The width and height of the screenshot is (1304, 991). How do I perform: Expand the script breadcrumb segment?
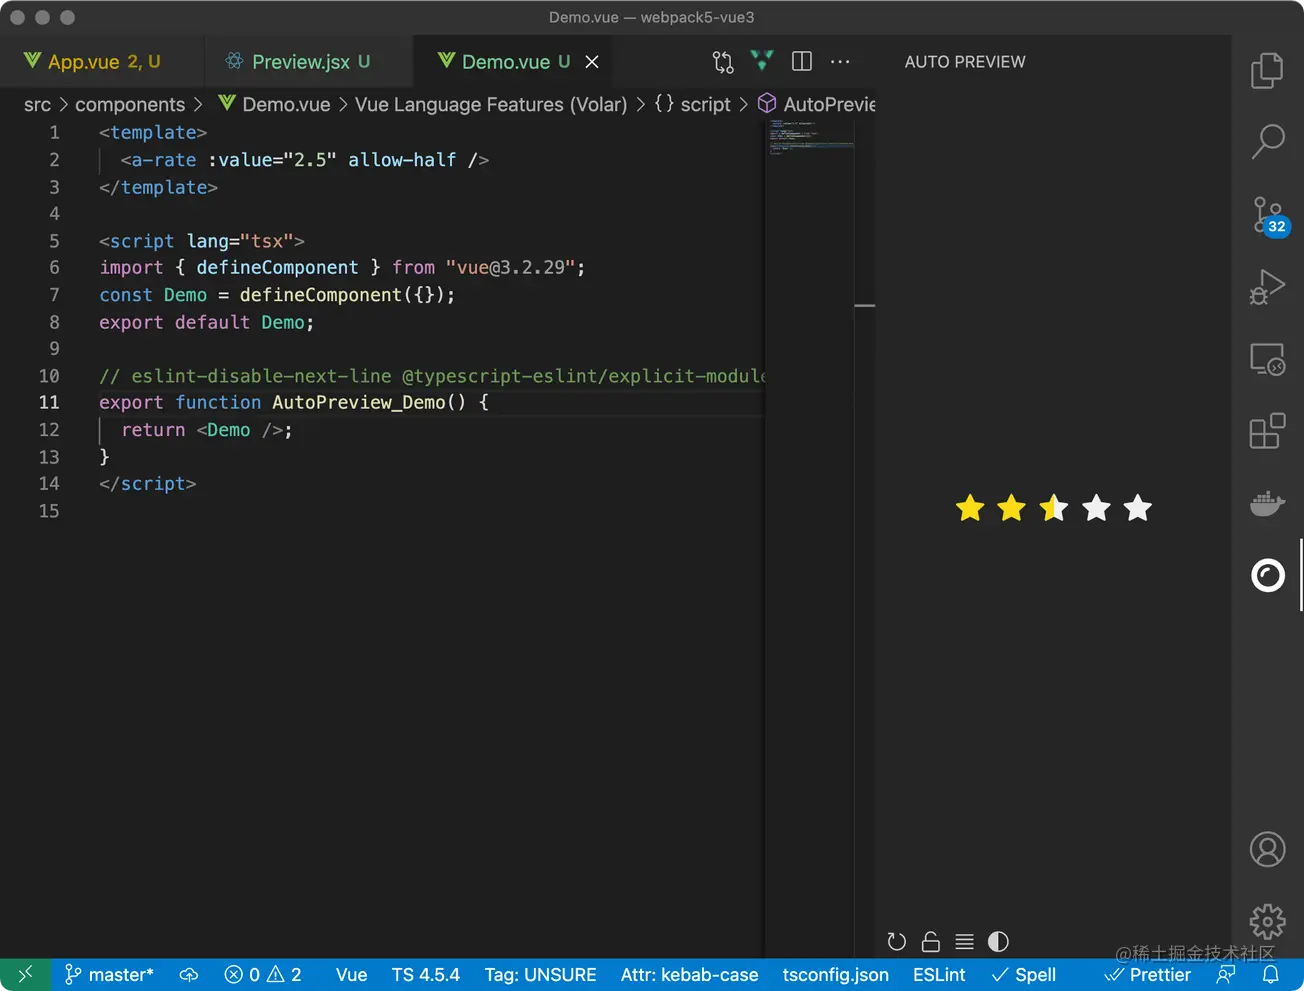[705, 105]
